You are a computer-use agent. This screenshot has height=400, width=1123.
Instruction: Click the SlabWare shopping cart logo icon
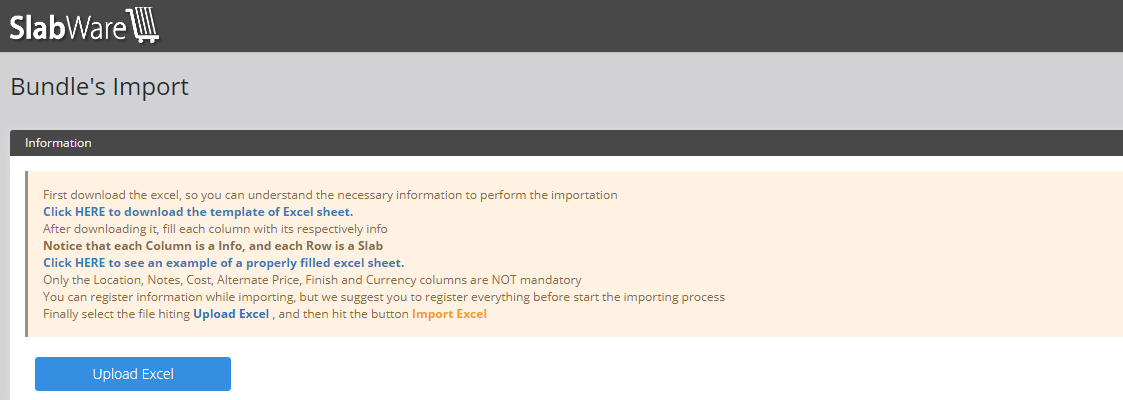(x=143, y=26)
